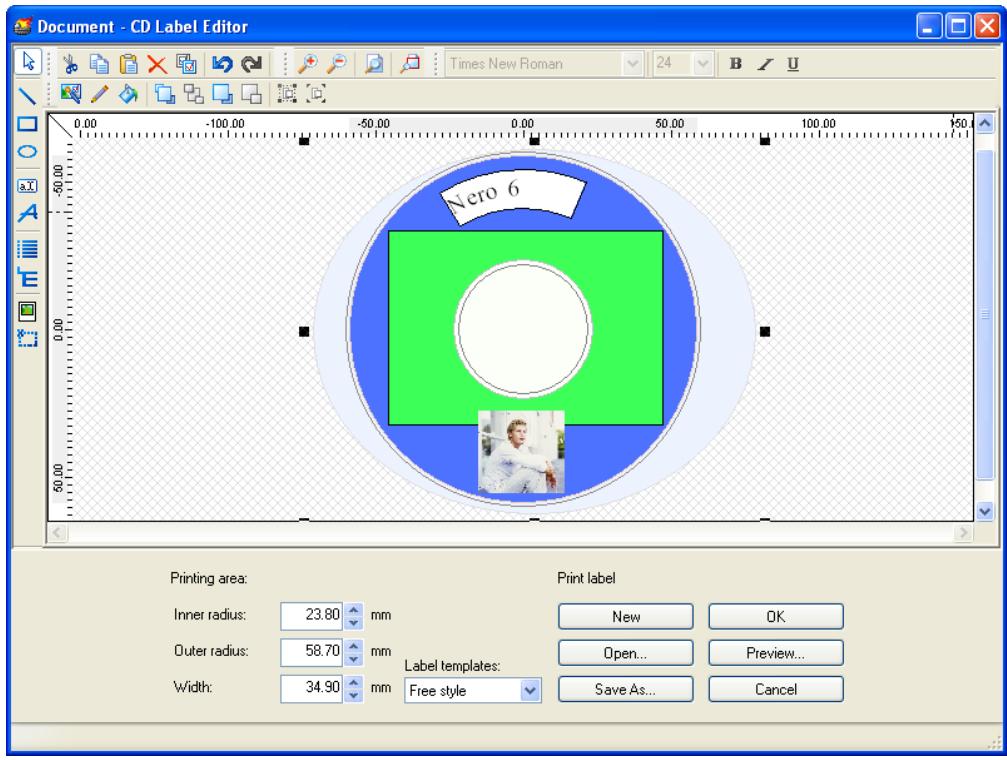This screenshot has height=760, width=1007.
Task: Click the vertical scrollbar up arrow
Action: pyautogui.click(x=985, y=123)
